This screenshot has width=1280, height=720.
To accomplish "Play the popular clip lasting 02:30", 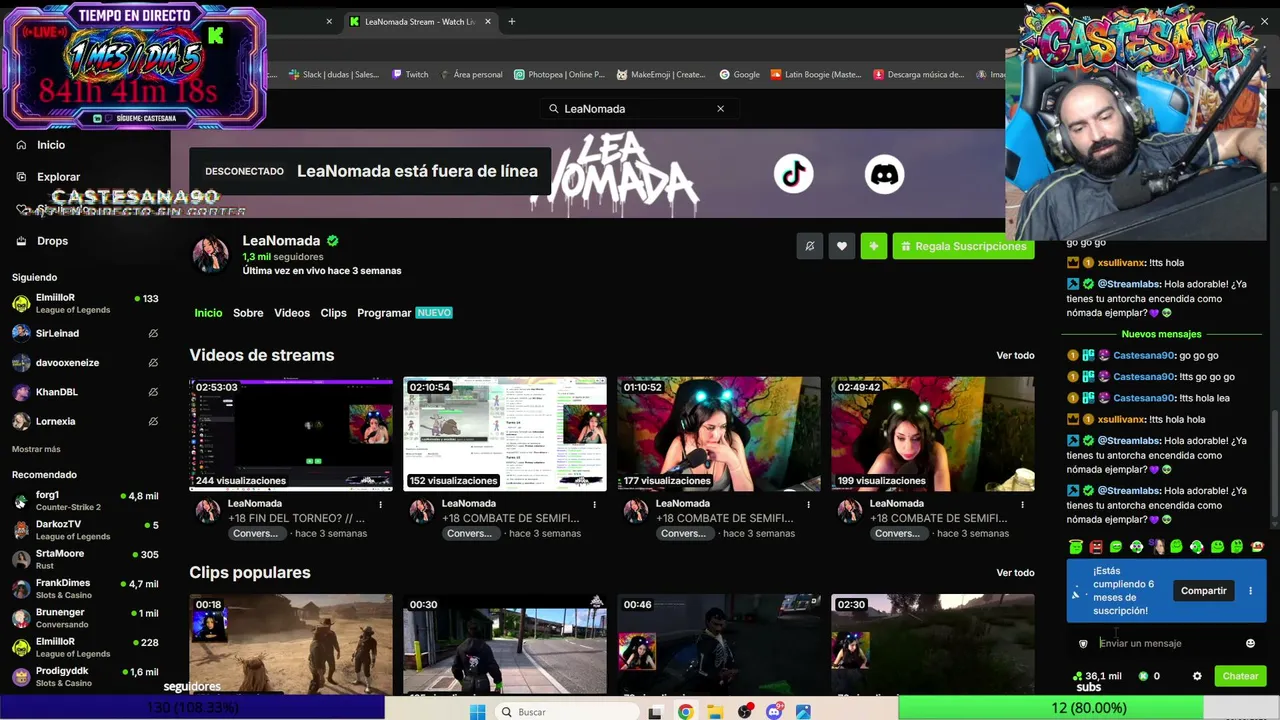I will 933,644.
